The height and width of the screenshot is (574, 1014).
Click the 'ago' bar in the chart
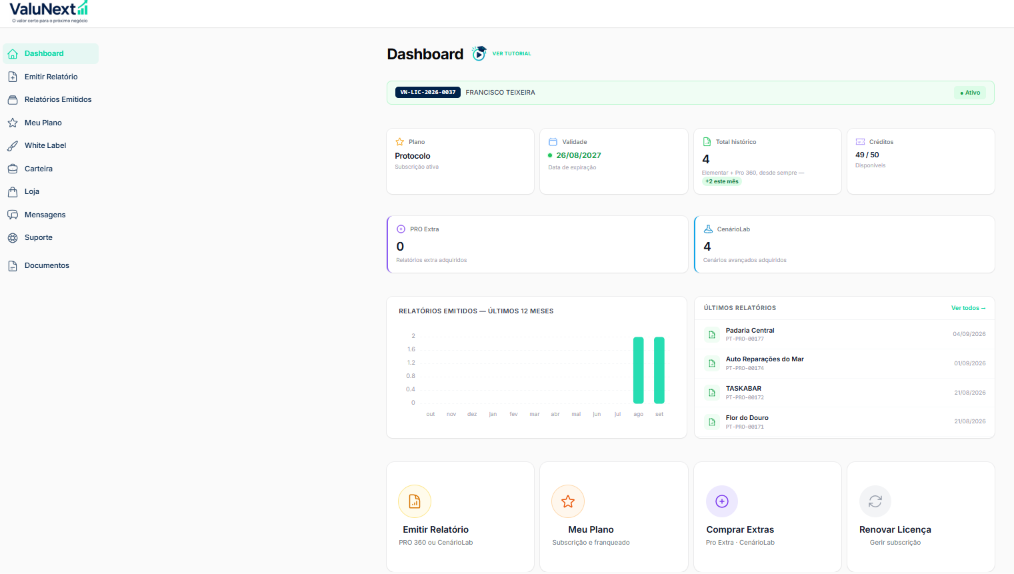pyautogui.click(x=638, y=370)
